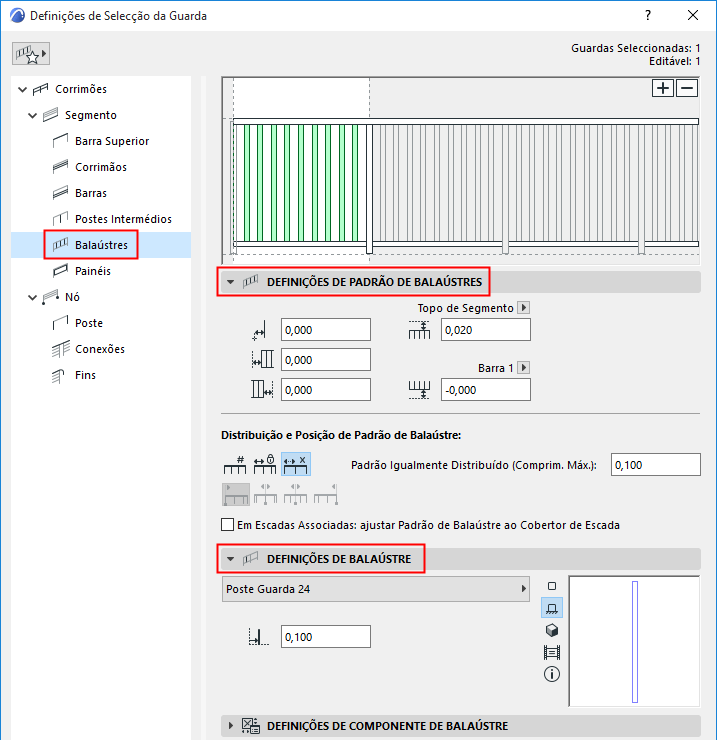Show baluster 2D plan preview square
Image resolution: width=717 pixels, height=740 pixels.
552,586
